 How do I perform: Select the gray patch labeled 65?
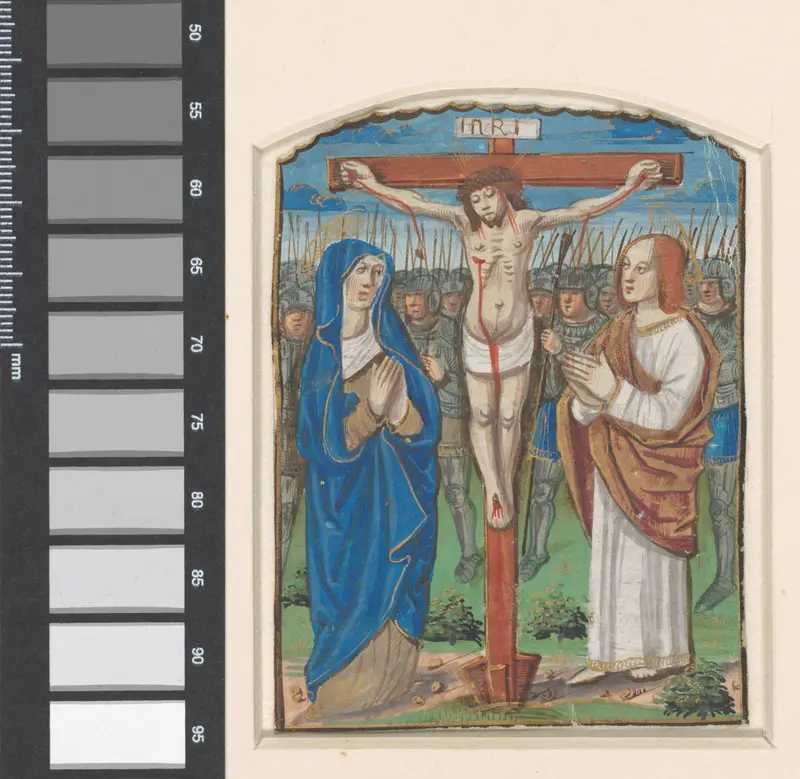[x=115, y=267]
